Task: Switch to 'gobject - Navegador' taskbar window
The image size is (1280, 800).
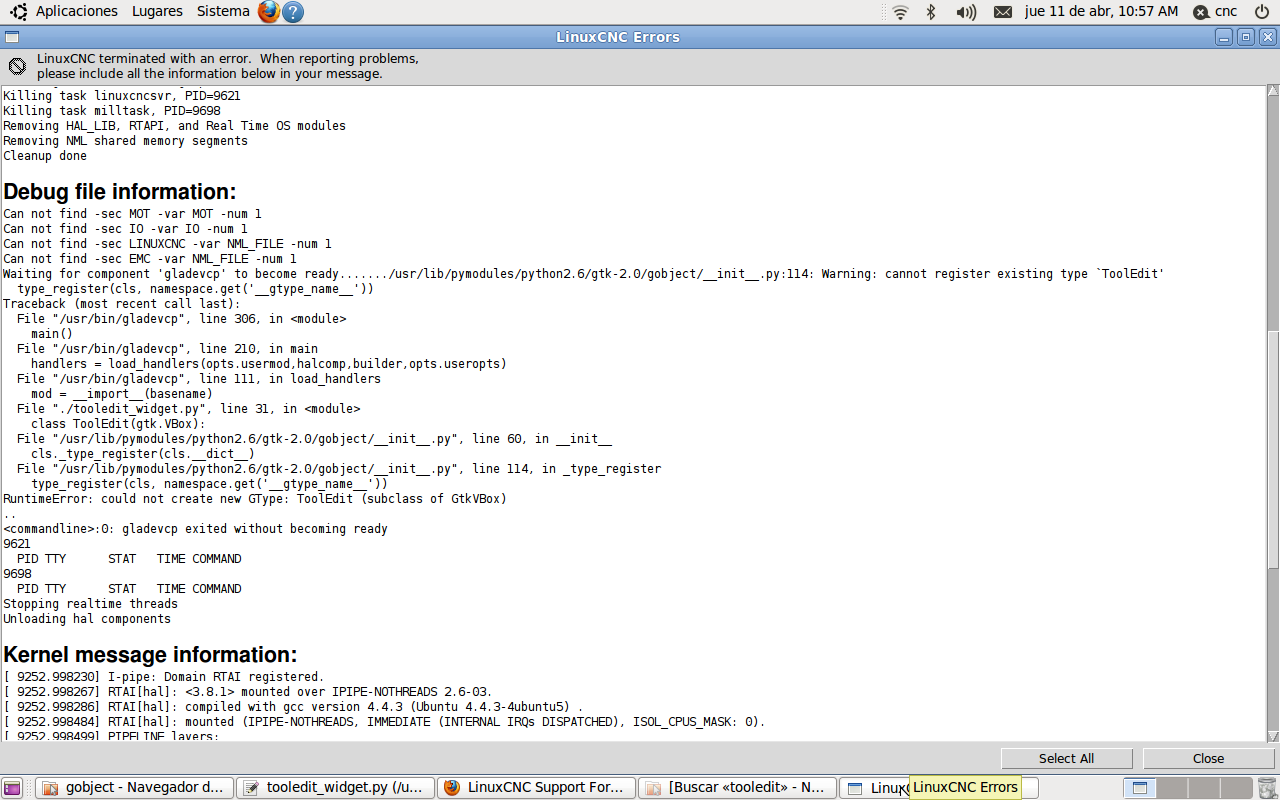Action: tap(135, 788)
